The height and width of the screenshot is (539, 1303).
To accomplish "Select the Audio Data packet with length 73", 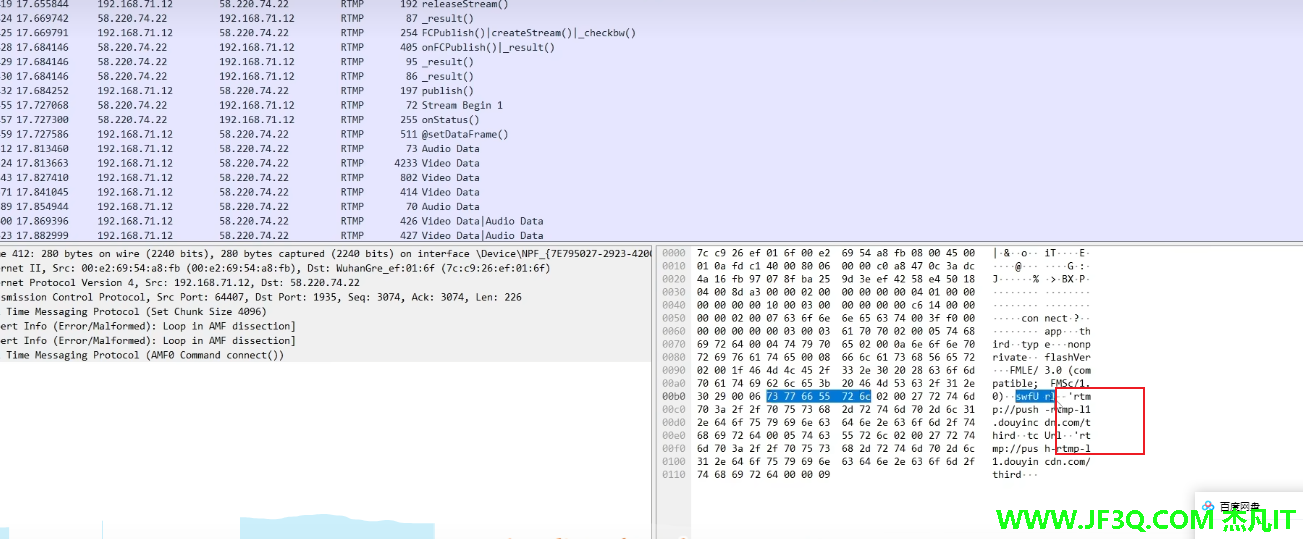I will [450, 149].
